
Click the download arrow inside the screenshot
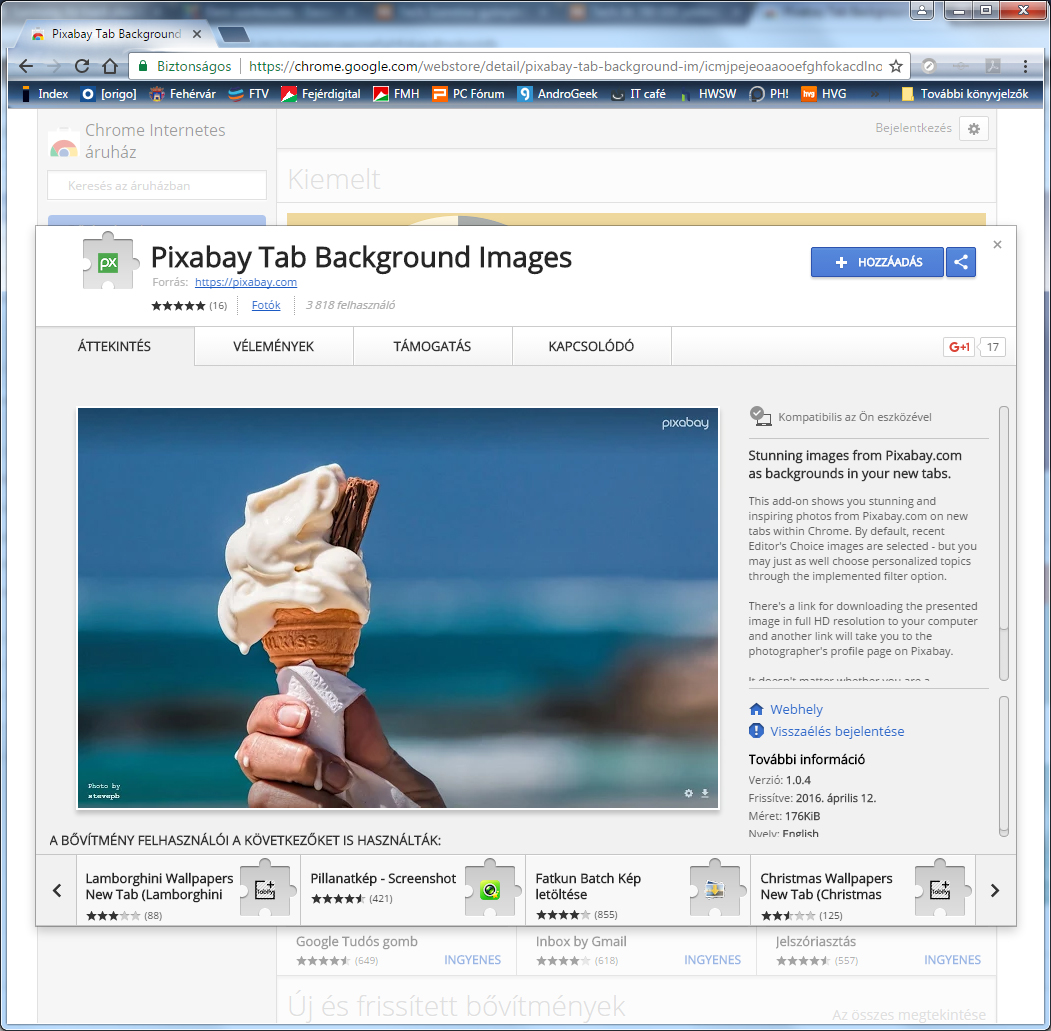tap(705, 793)
